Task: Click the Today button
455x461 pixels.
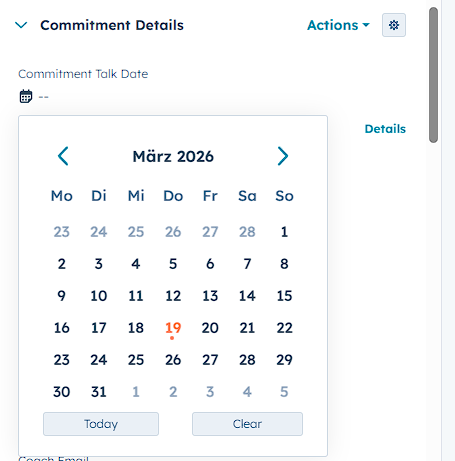Action: [101, 424]
